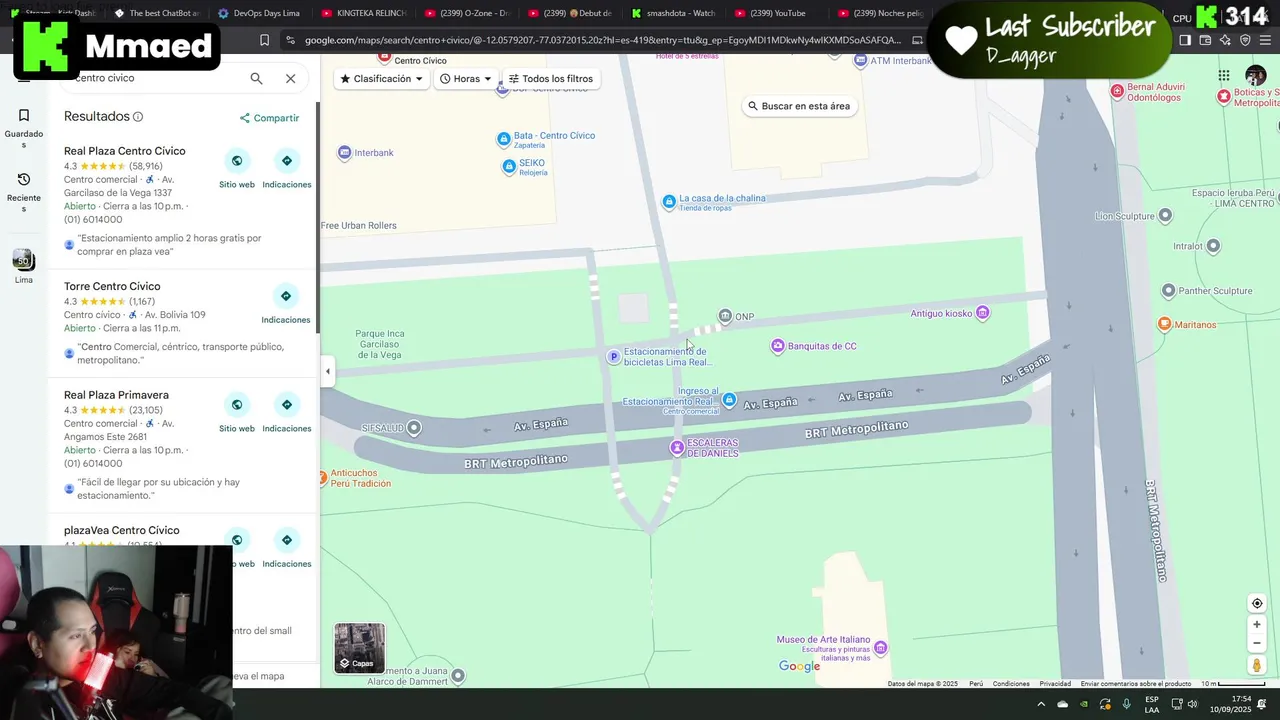Click the Parque Inca Garcilaso de la Vega label
1280x720 pixels.
pos(380,344)
